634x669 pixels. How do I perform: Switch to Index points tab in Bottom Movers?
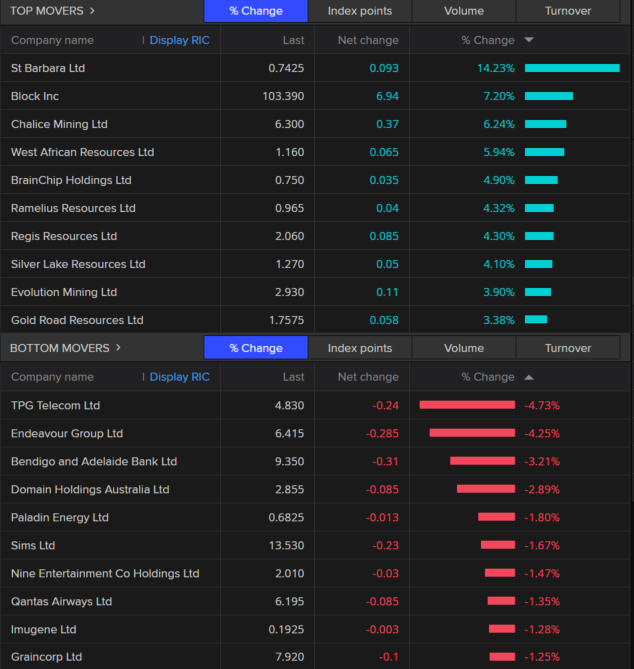360,348
